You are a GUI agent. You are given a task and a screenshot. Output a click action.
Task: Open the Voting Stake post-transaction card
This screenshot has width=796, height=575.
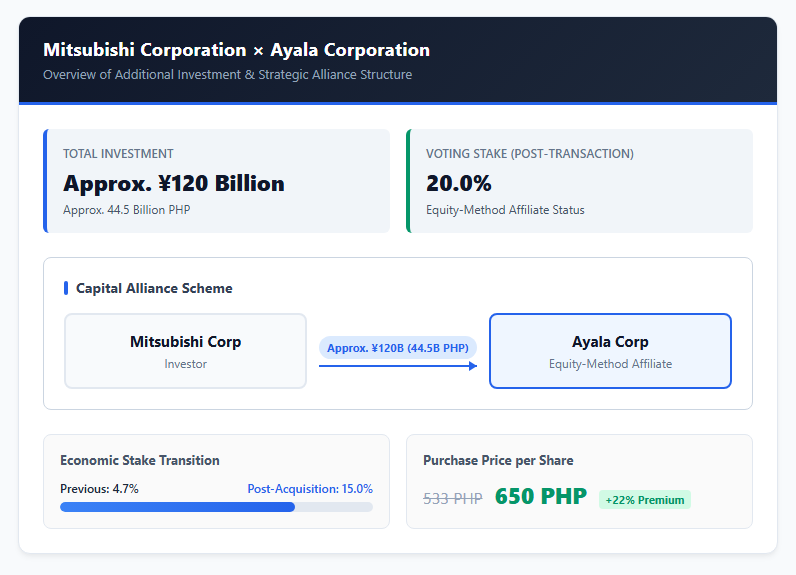pyautogui.click(x=579, y=181)
